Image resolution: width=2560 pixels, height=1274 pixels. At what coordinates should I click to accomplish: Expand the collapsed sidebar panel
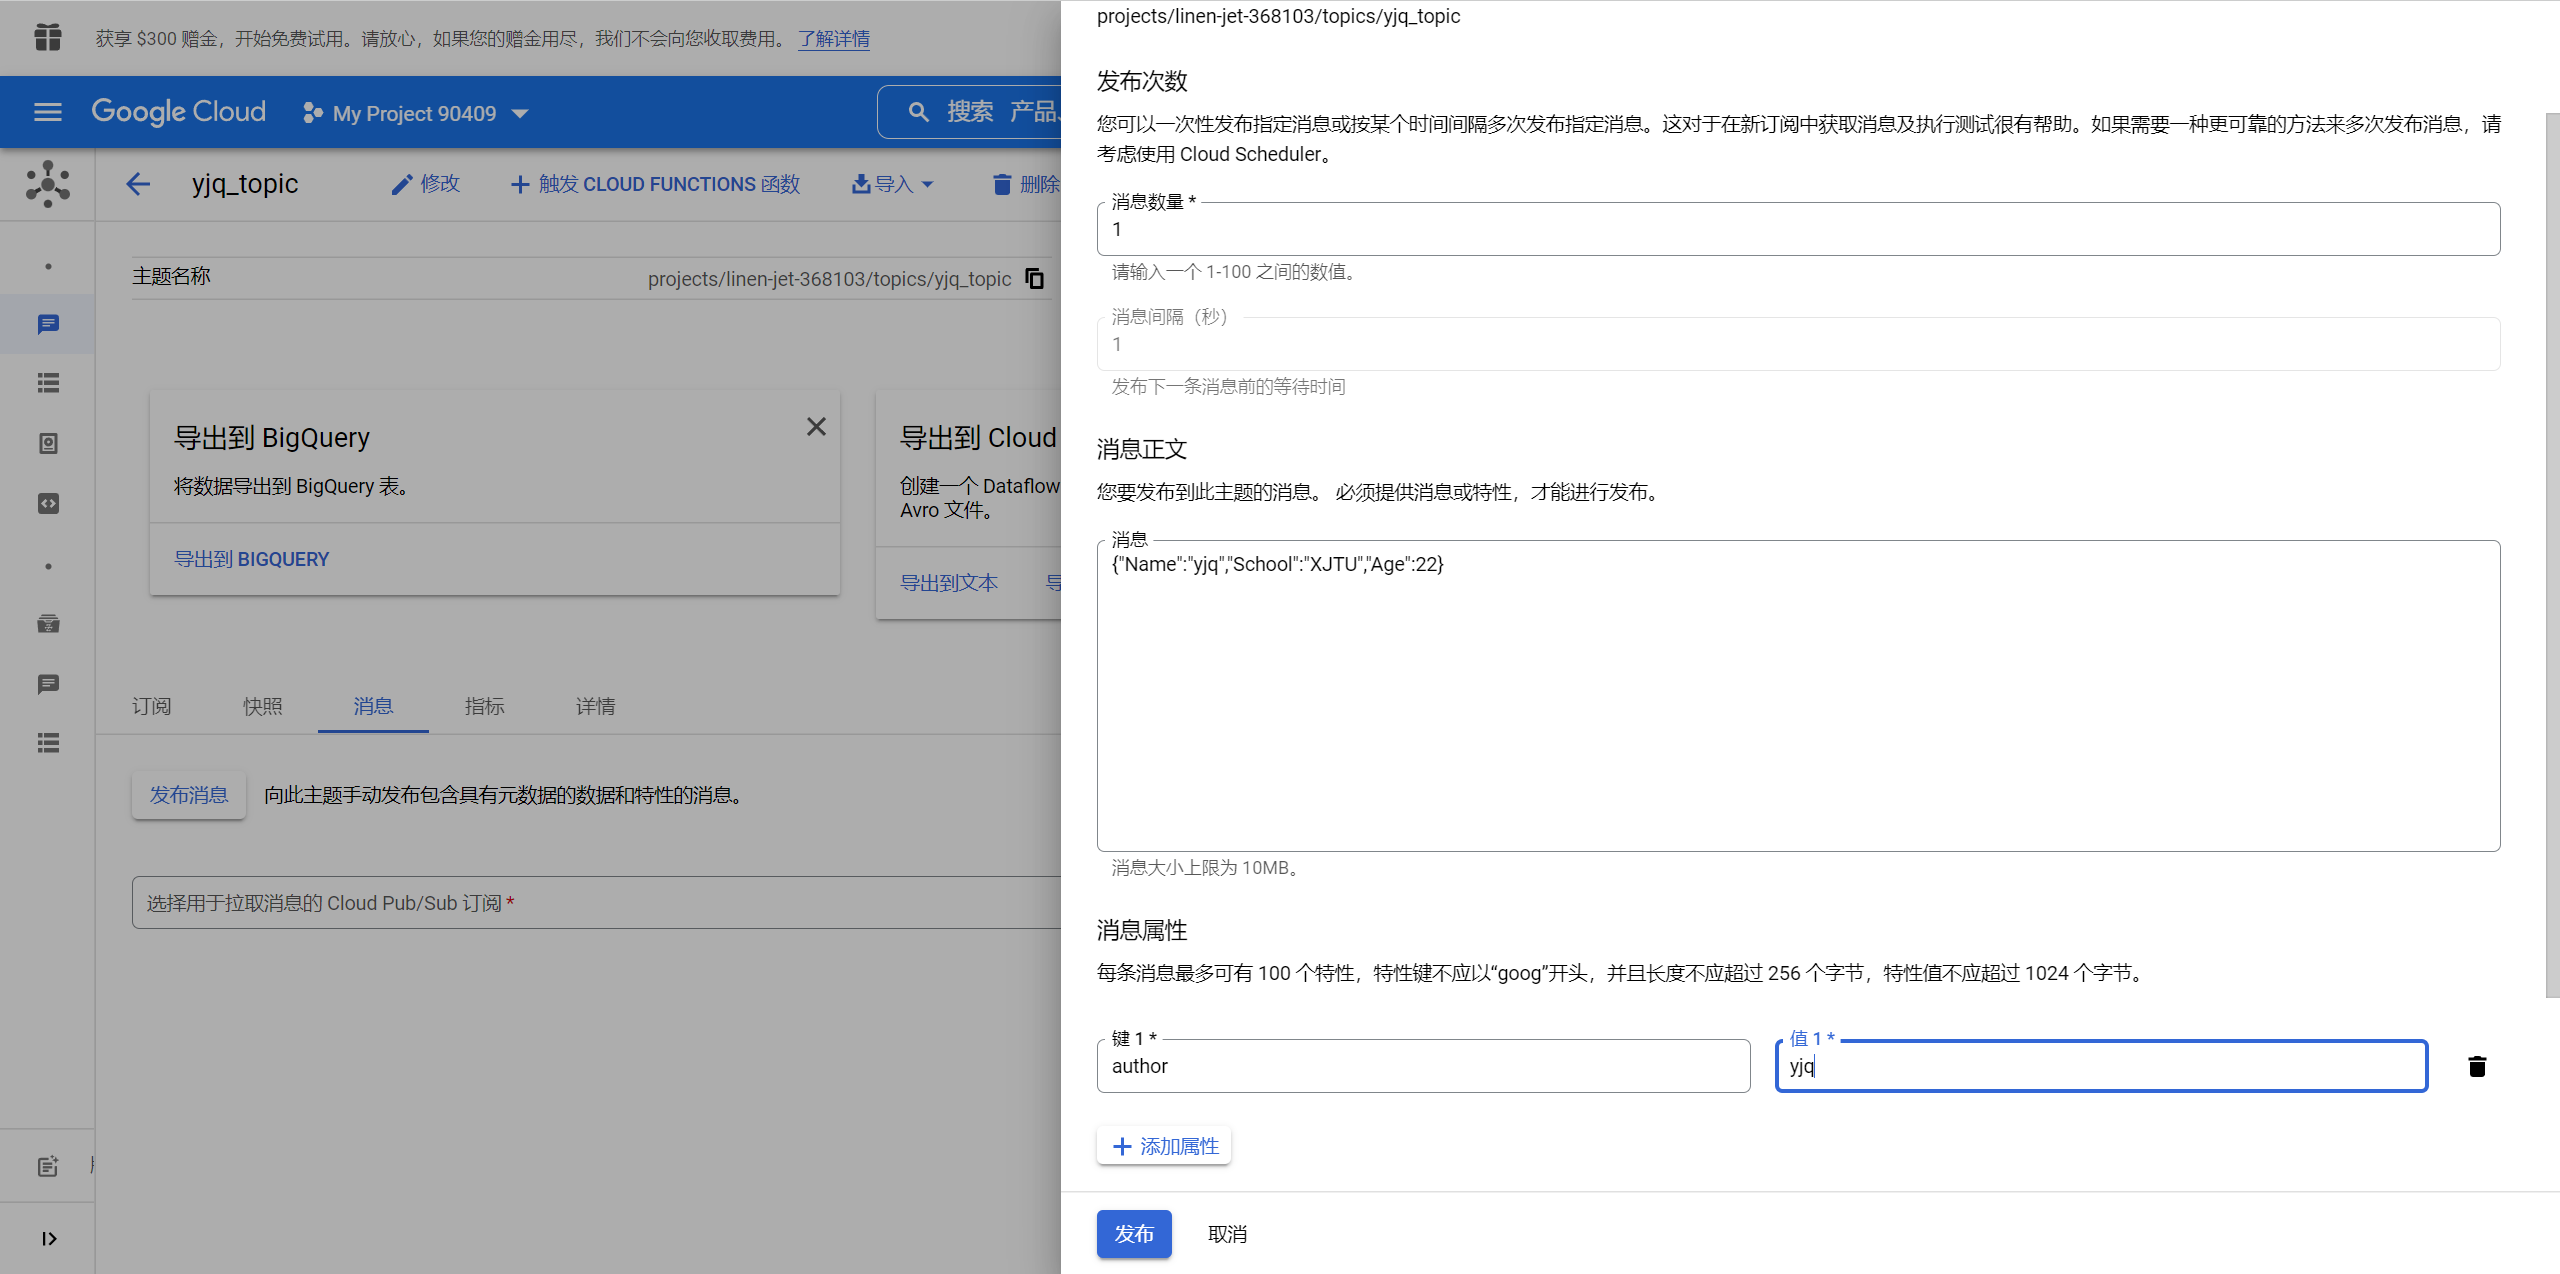(47, 1238)
